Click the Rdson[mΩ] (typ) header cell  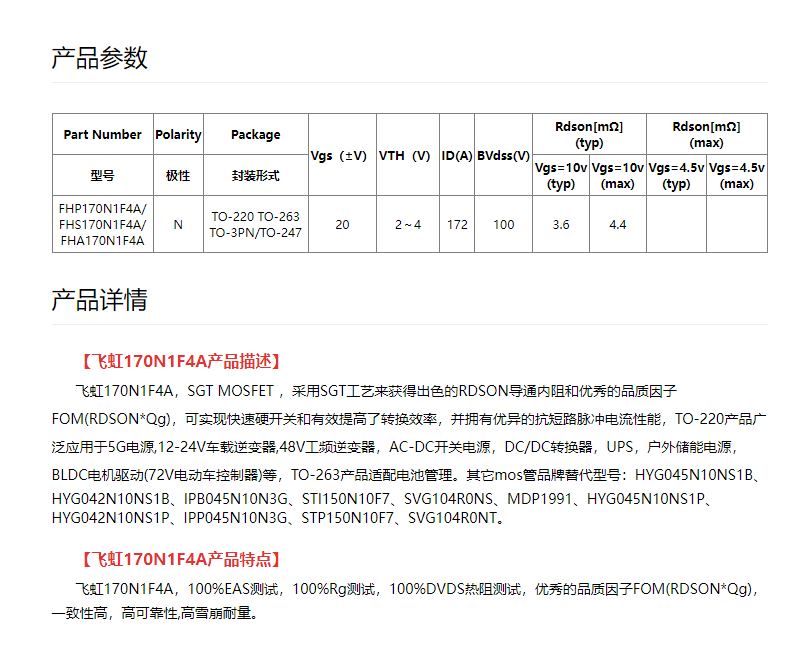click(x=589, y=134)
